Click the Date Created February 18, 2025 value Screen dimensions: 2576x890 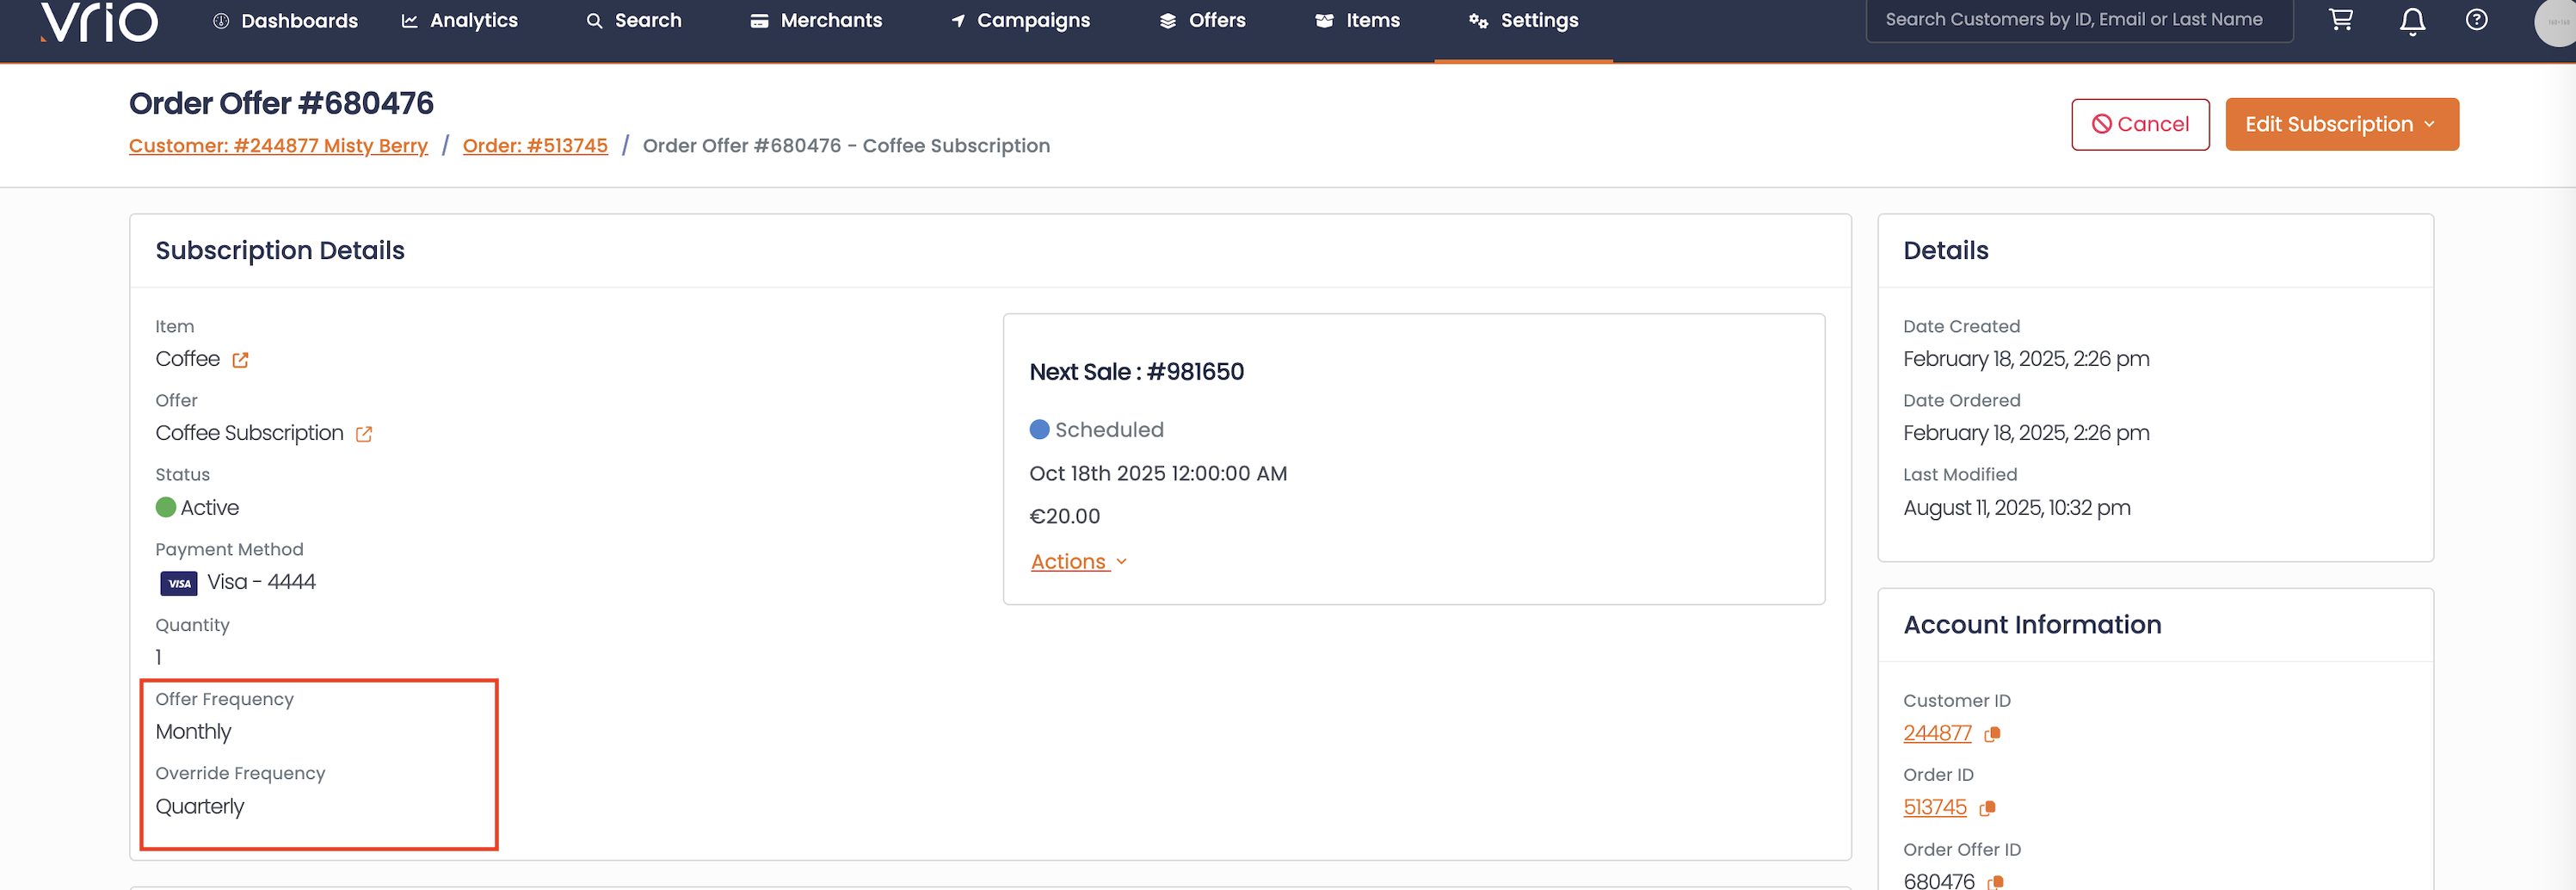tap(2026, 359)
